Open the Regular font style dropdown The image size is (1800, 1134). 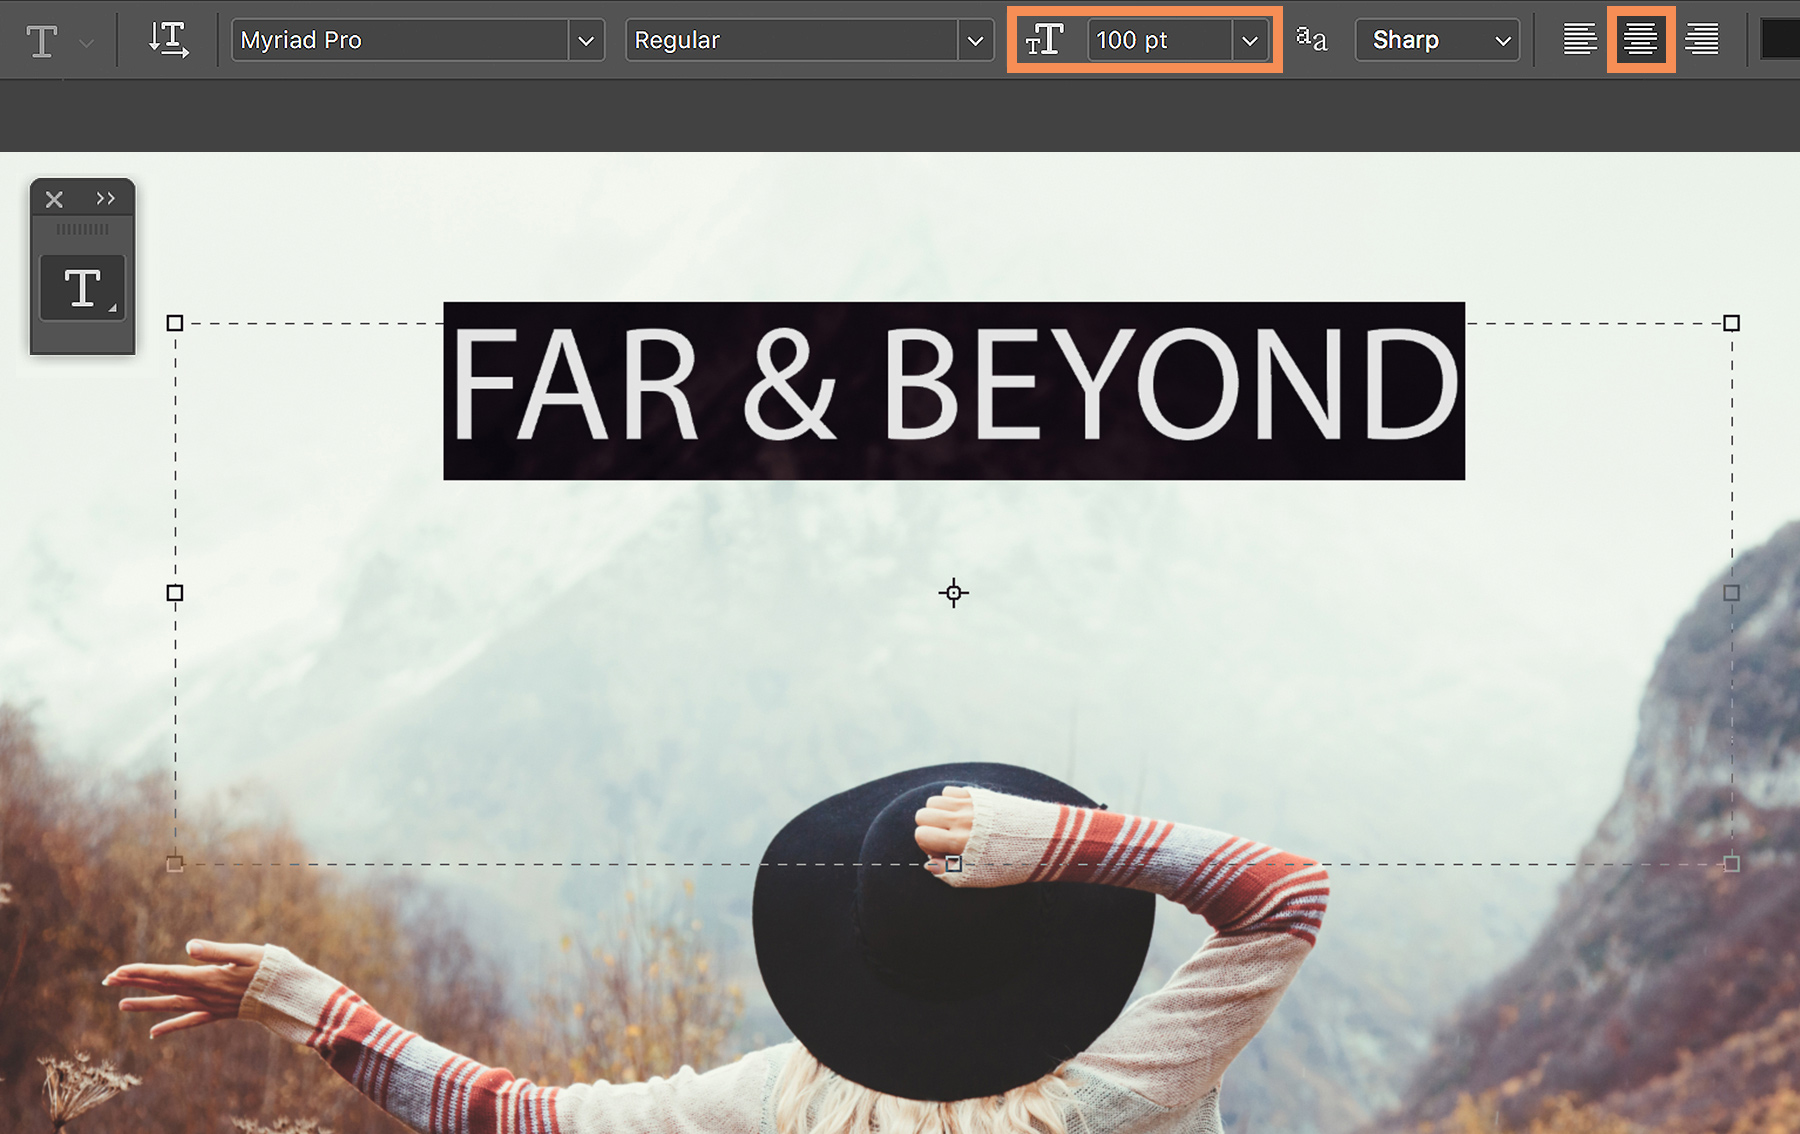[977, 40]
